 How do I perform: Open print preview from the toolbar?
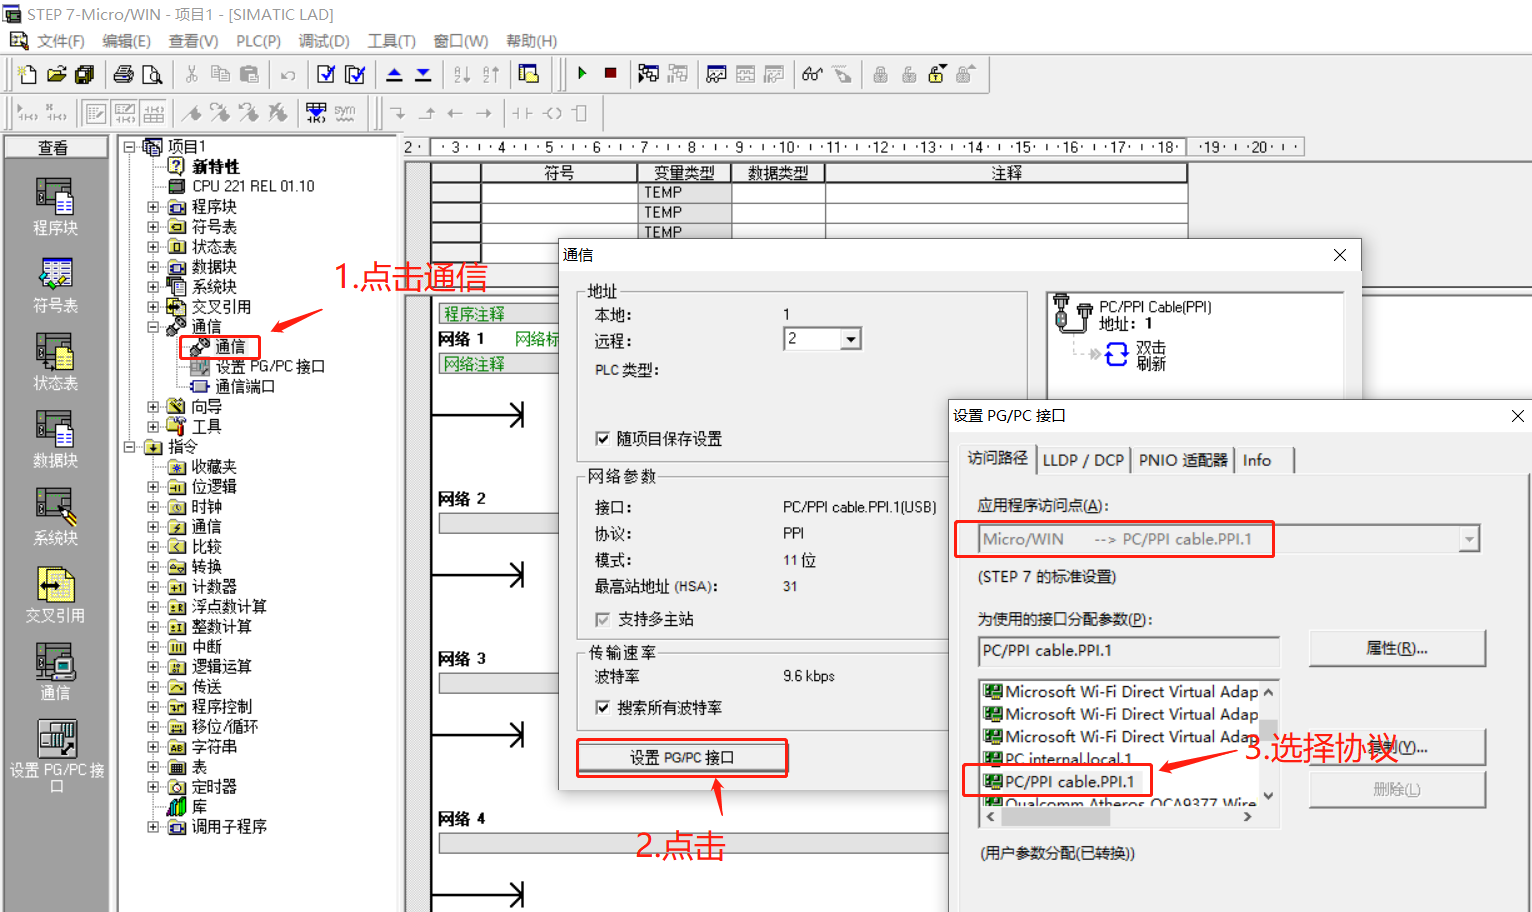(152, 74)
